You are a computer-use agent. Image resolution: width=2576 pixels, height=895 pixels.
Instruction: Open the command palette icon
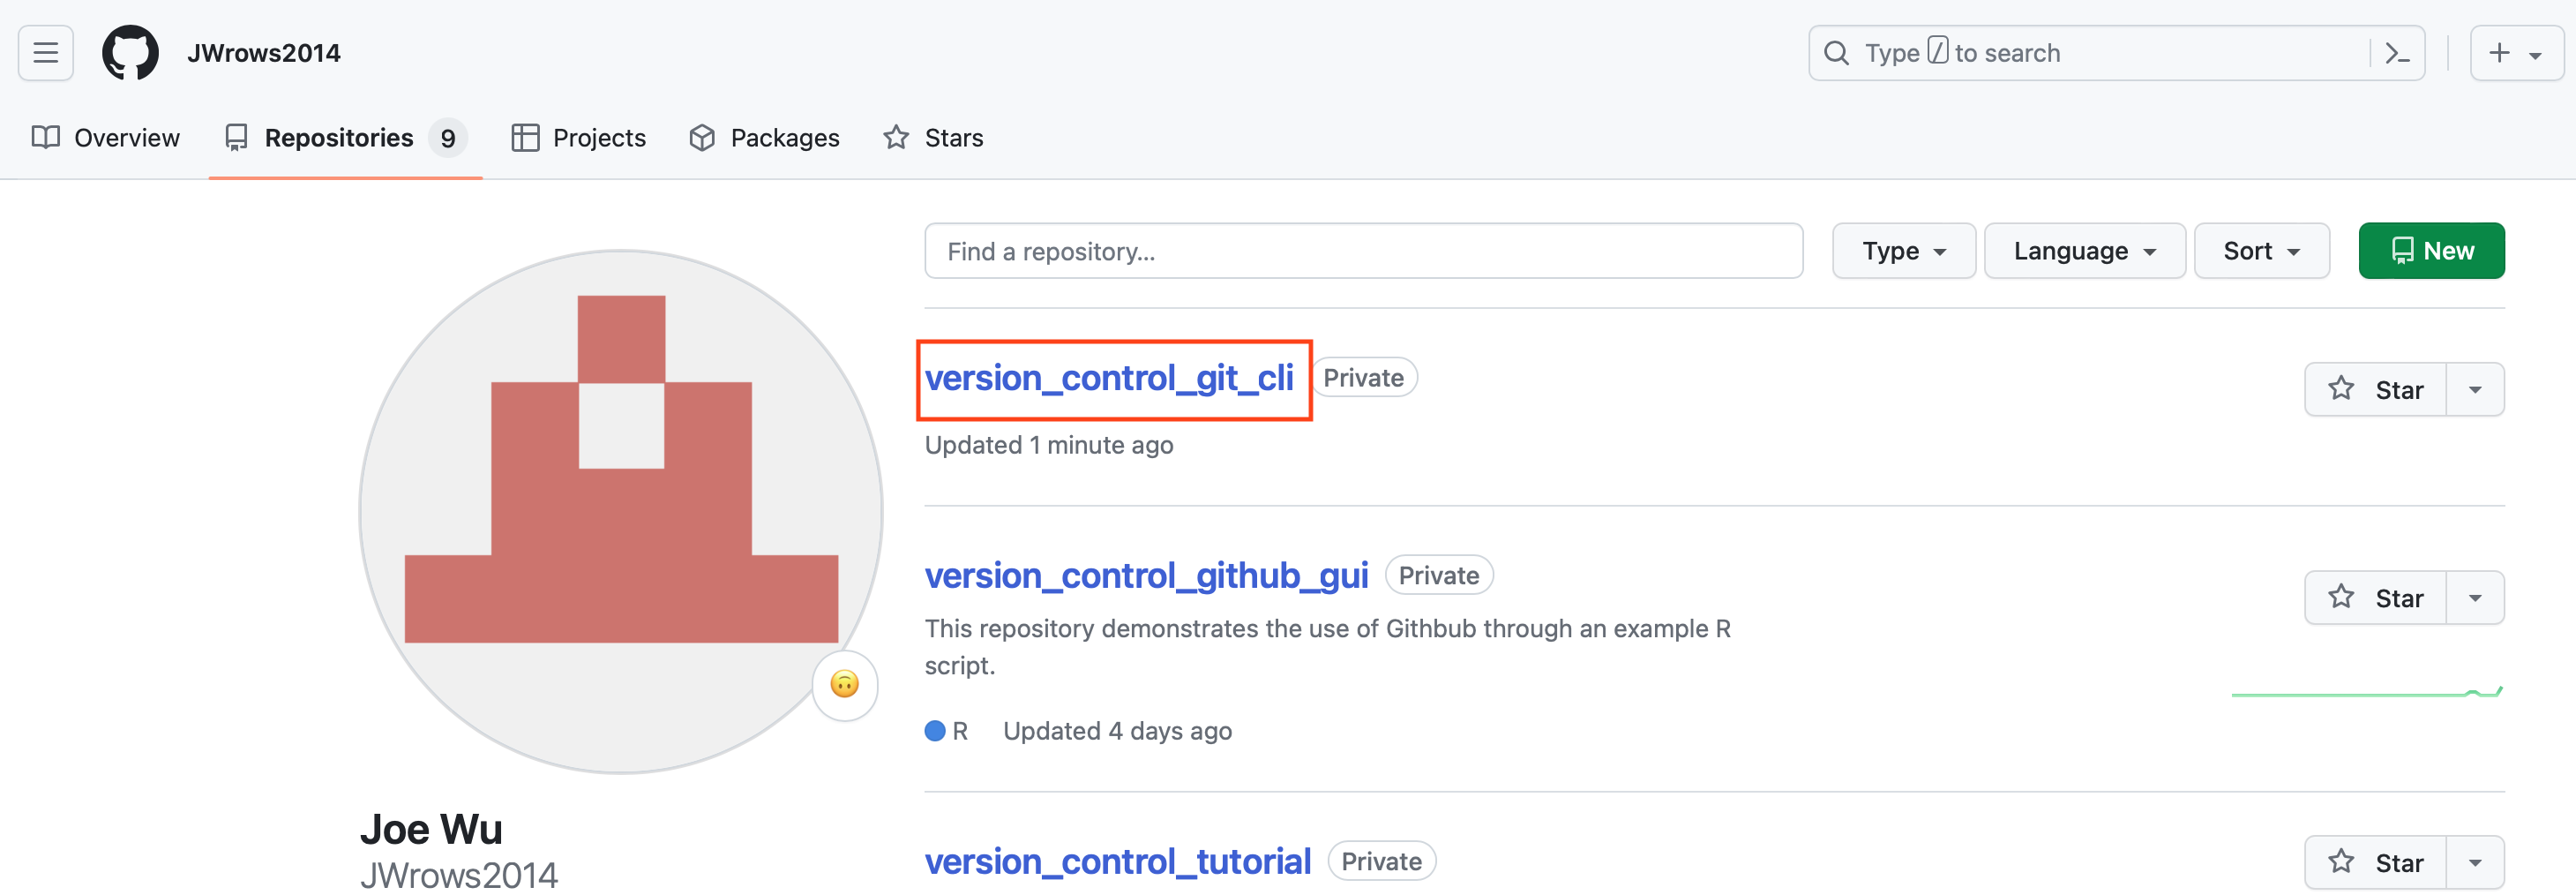coord(2397,53)
